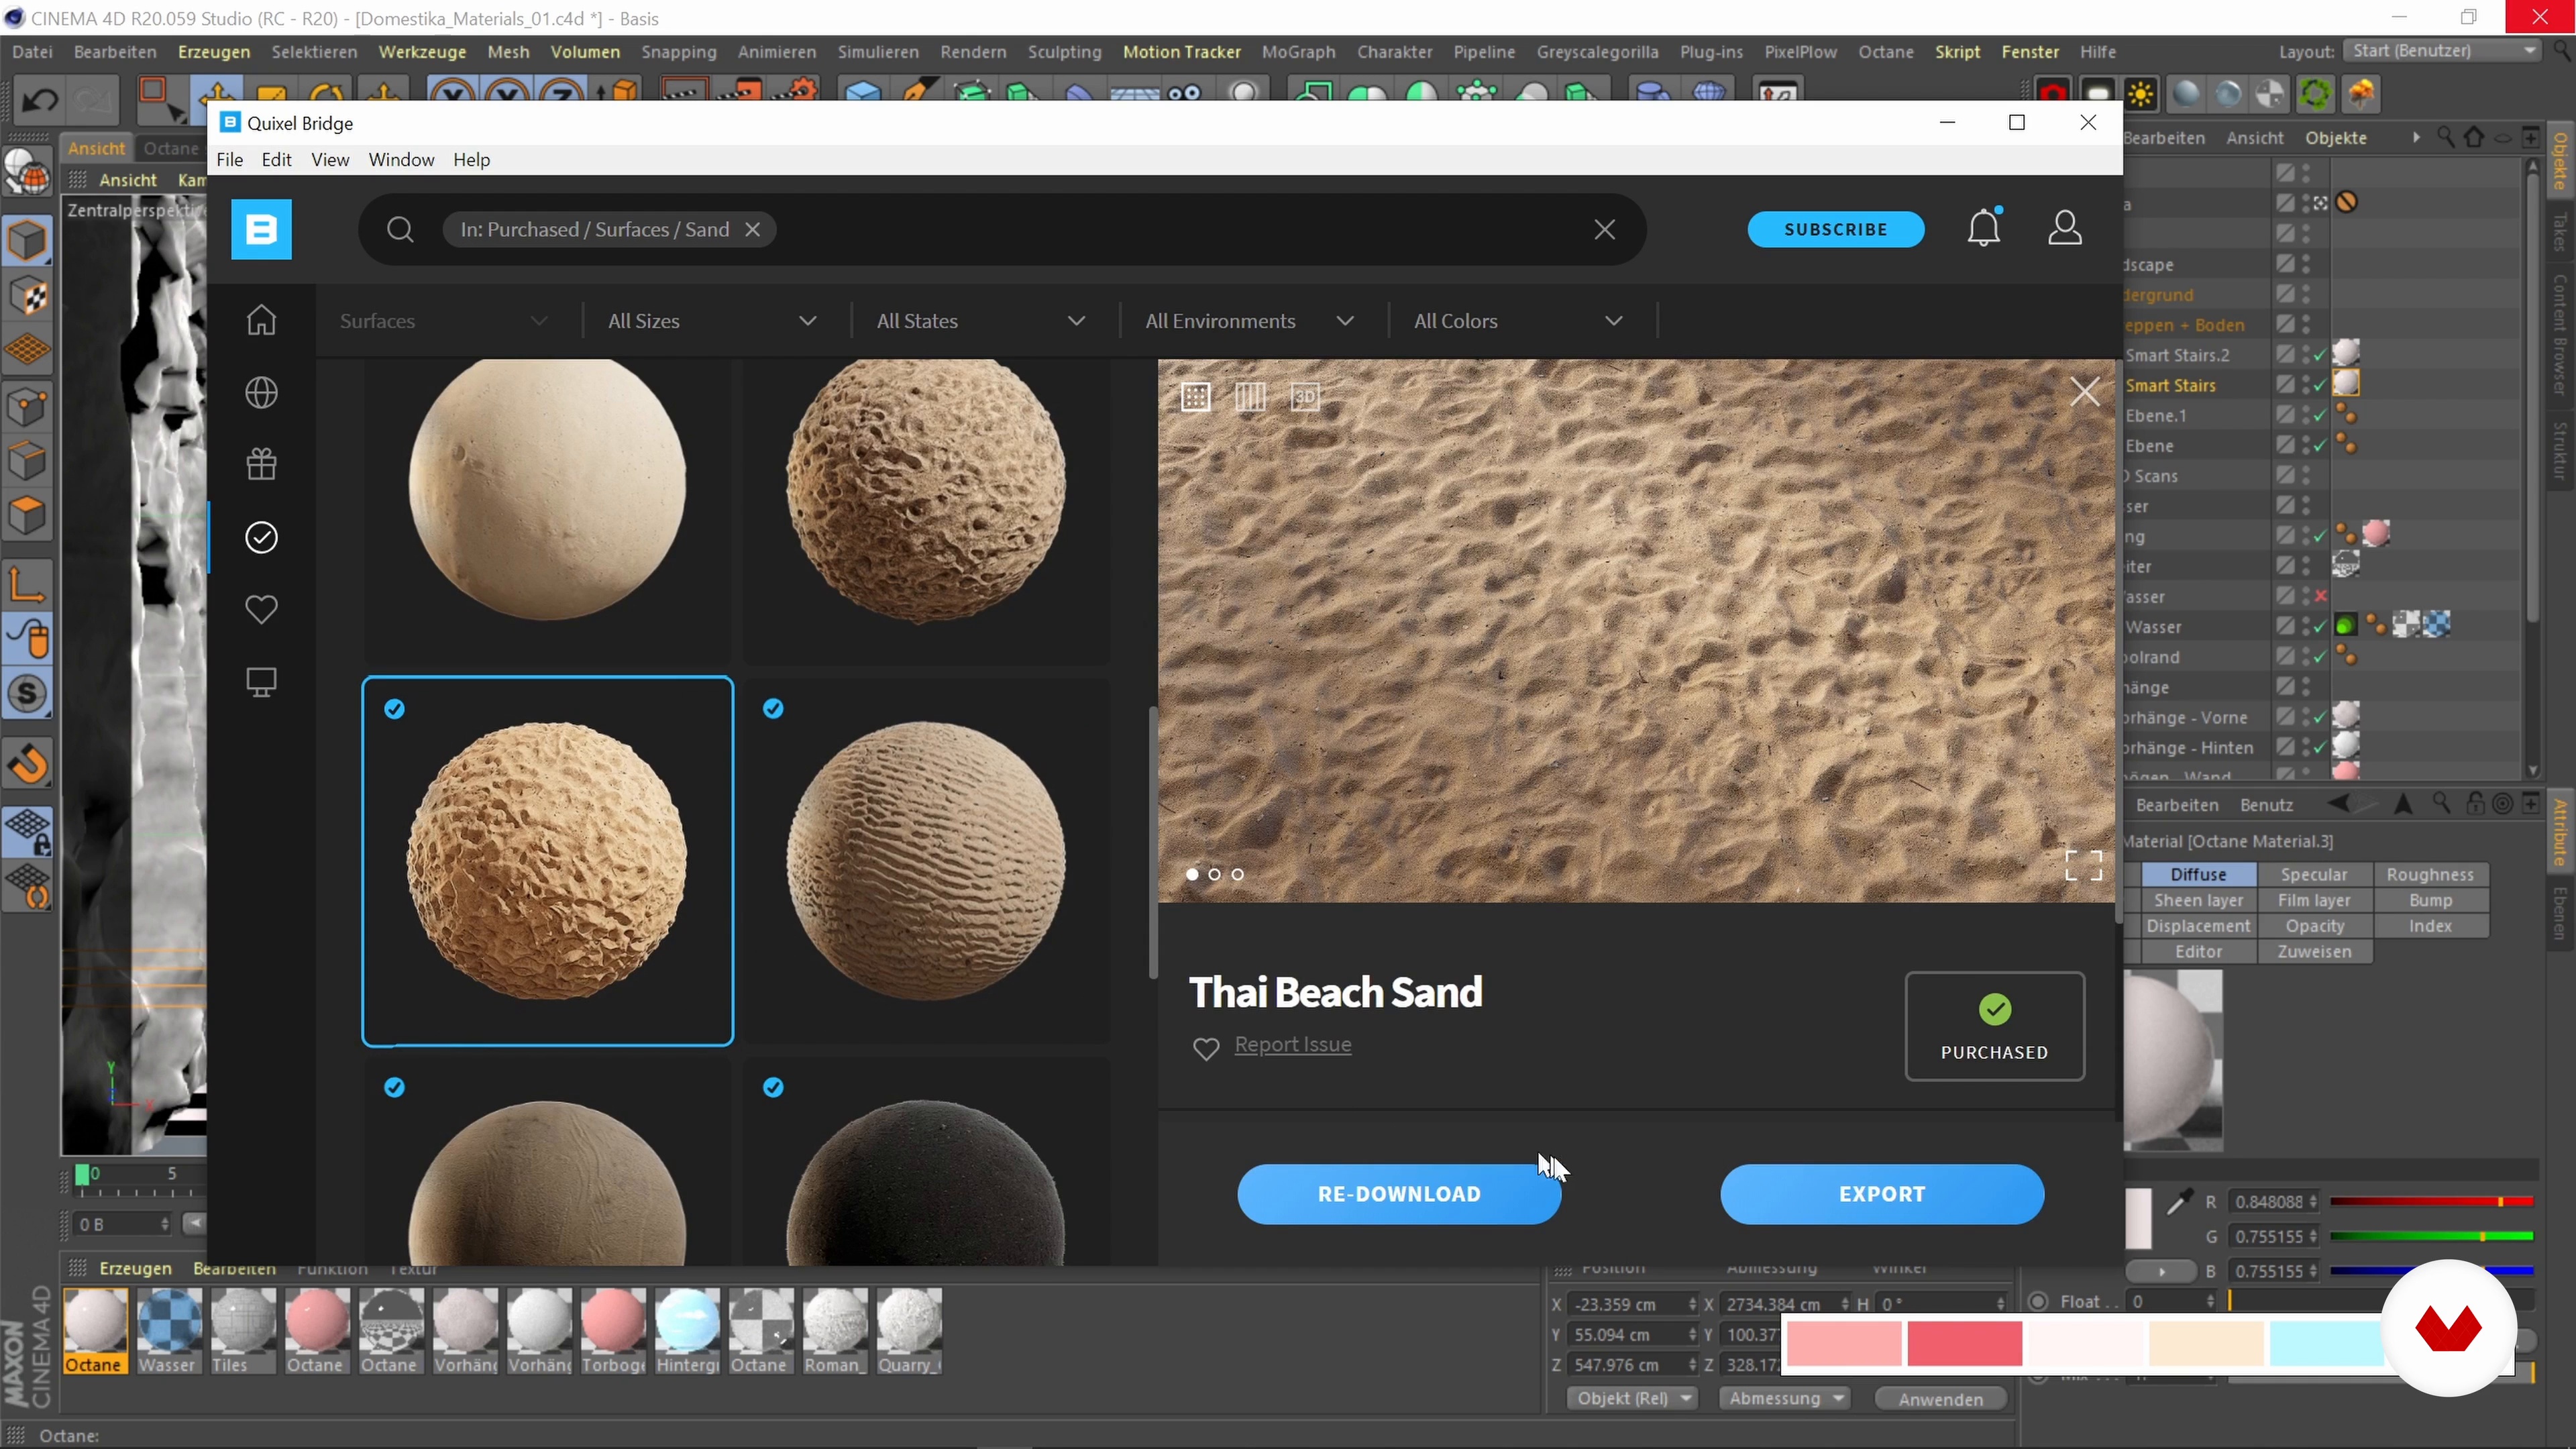Image resolution: width=2576 pixels, height=1449 pixels.
Task: Open Bridge Edit menu
Action: tap(276, 160)
